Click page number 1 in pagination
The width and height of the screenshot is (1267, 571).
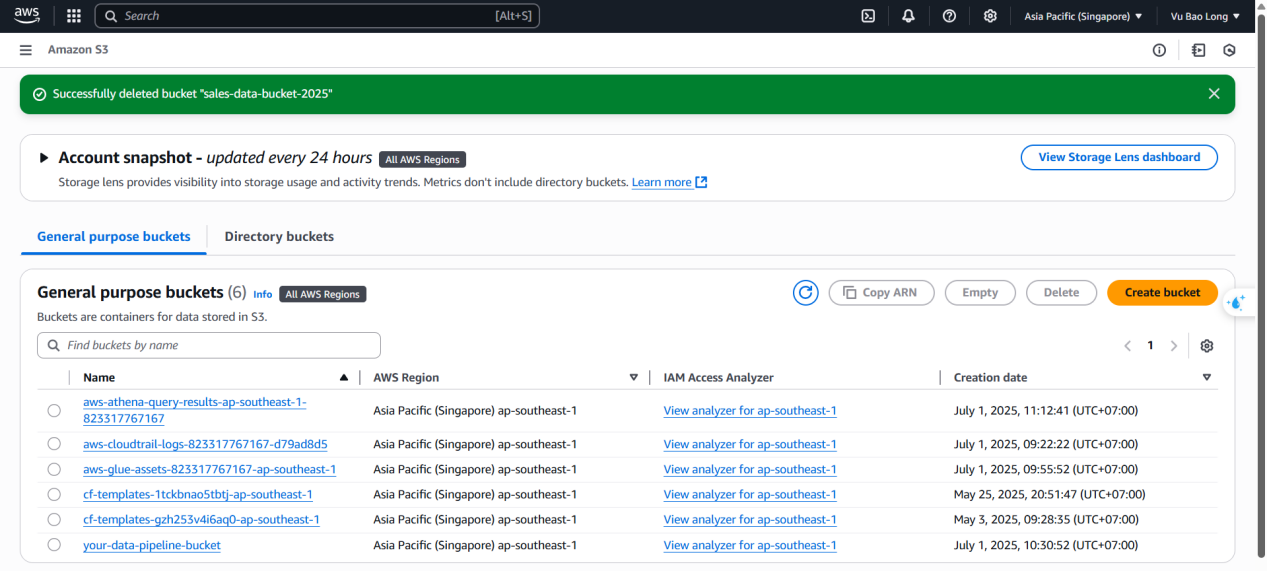1150,346
